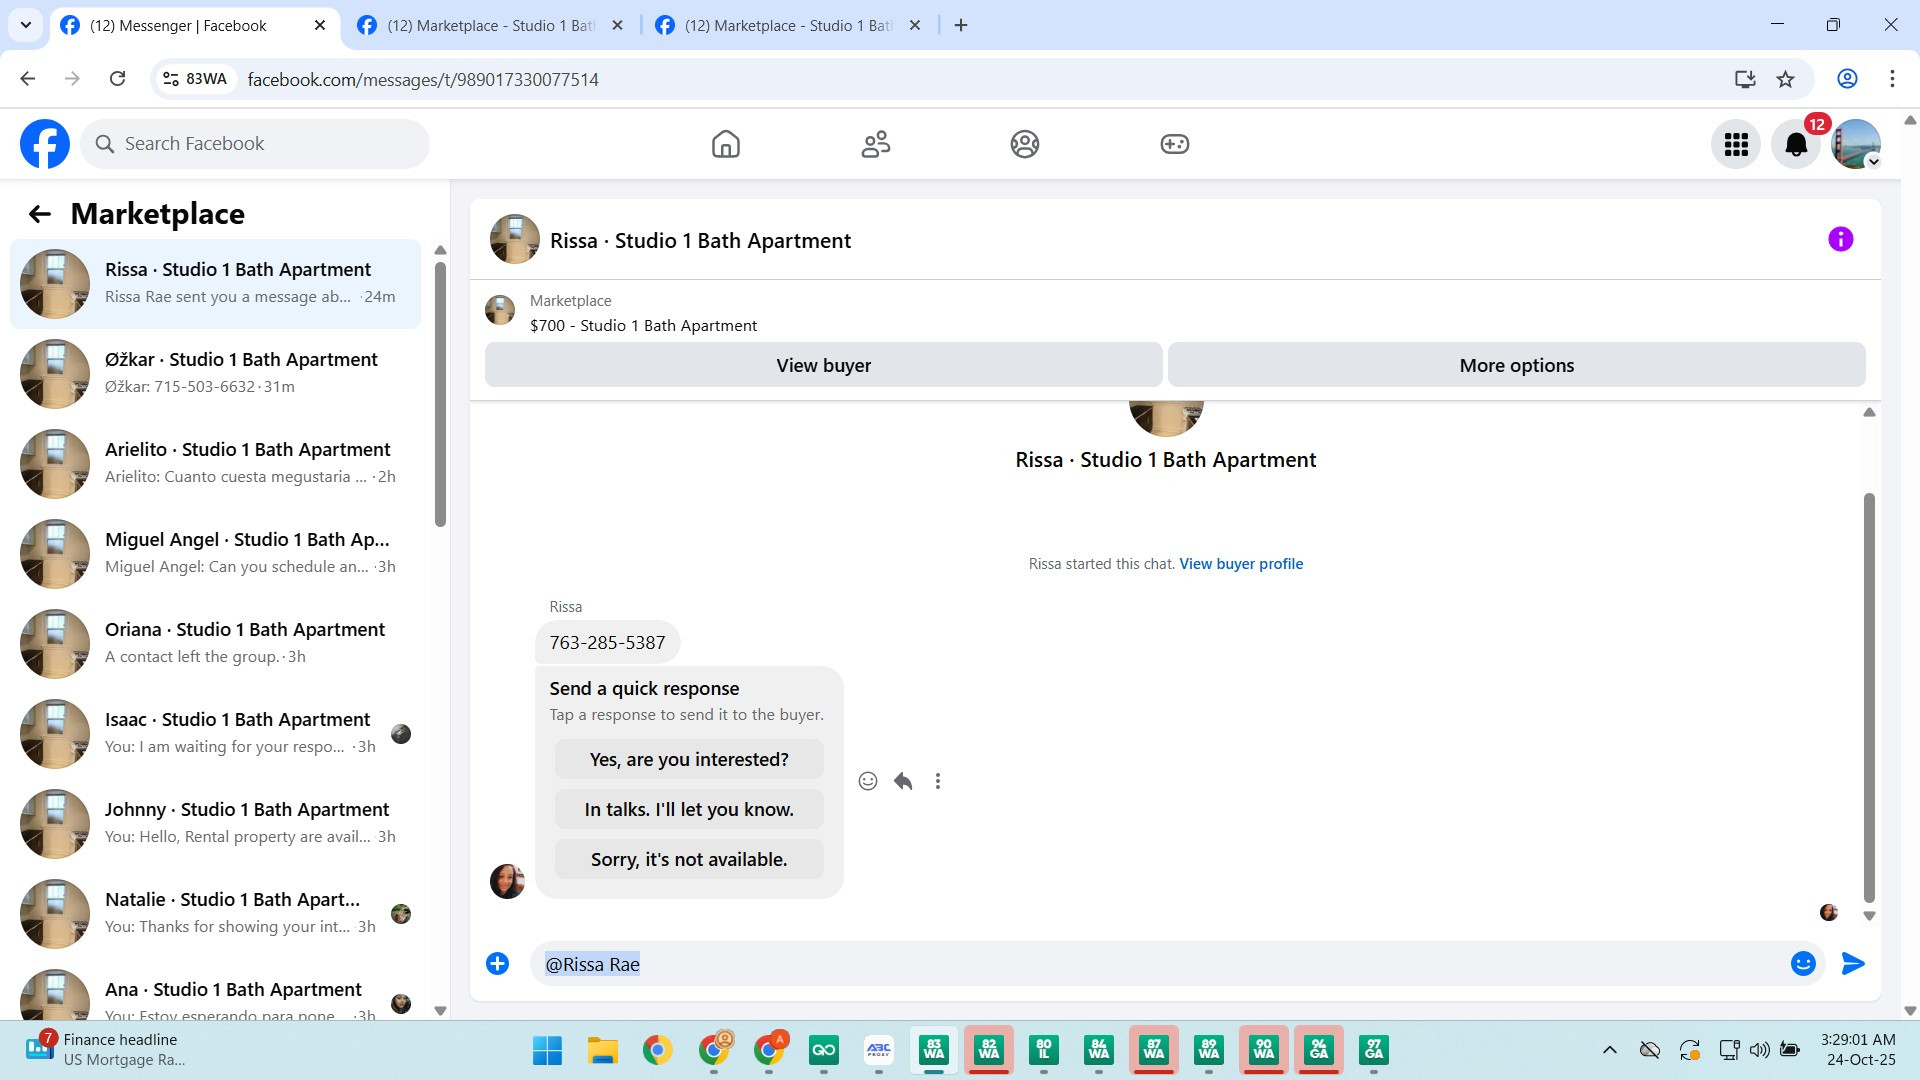Image resolution: width=1920 pixels, height=1080 pixels.
Task: Send 'In talks. I'll let you know.'
Action: pos(689,809)
